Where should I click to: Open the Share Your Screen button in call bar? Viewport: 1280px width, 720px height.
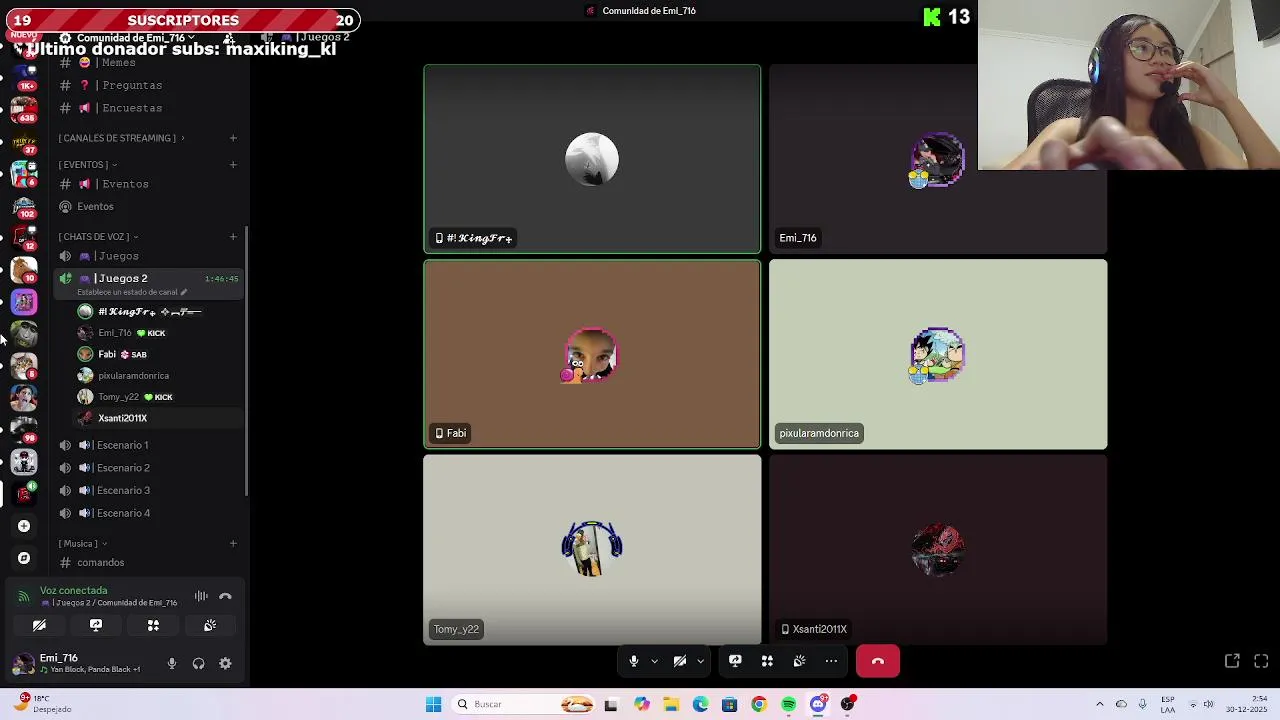pos(735,661)
